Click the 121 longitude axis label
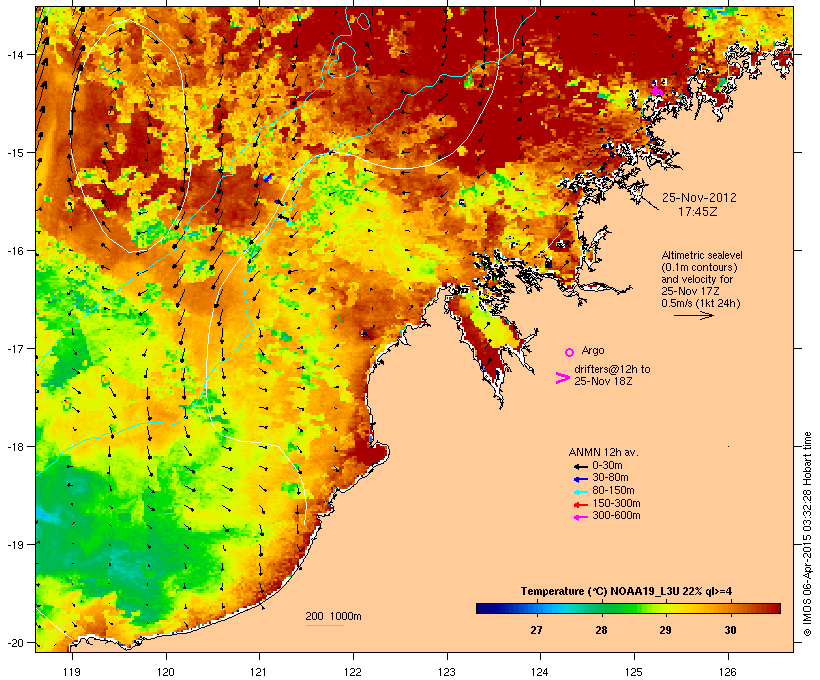820x680 pixels. [259, 672]
